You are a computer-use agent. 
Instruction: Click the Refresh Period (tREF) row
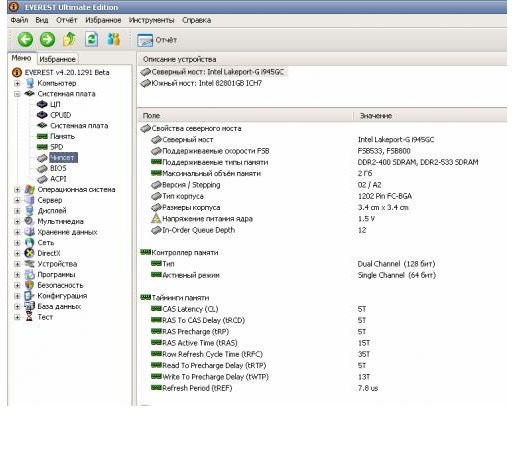click(323, 388)
